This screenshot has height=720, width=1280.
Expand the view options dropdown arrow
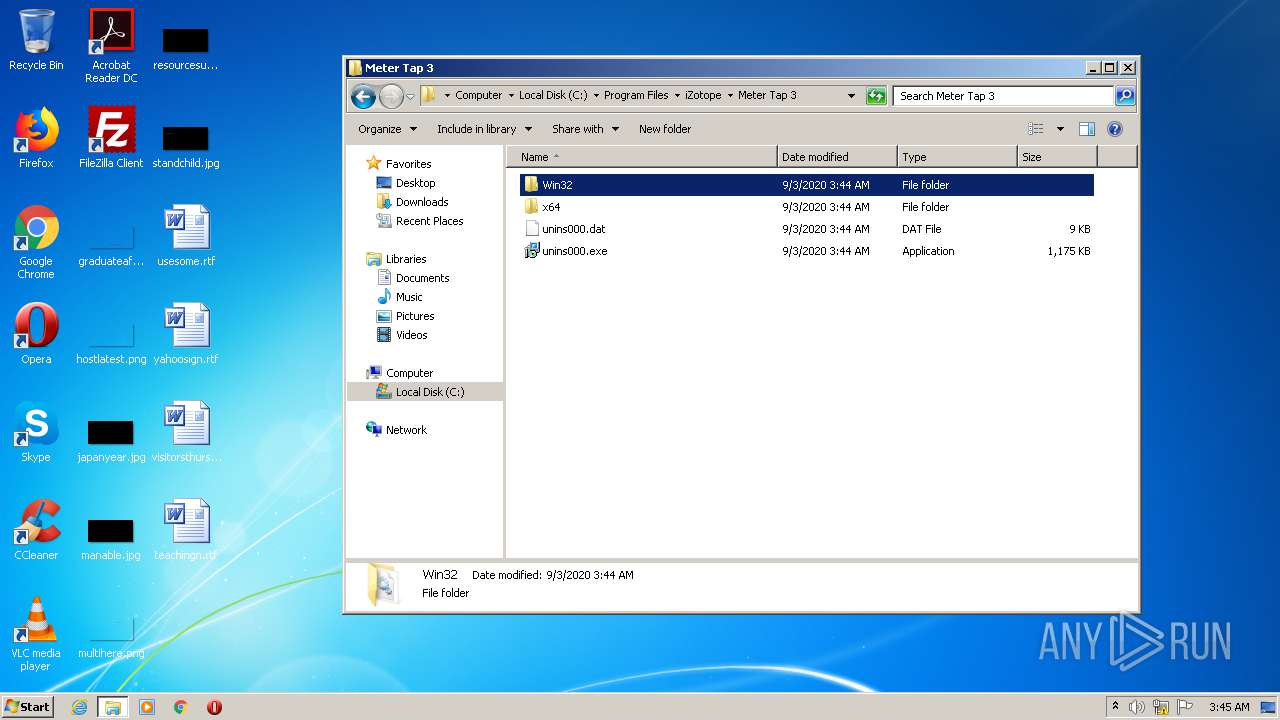coord(1060,129)
